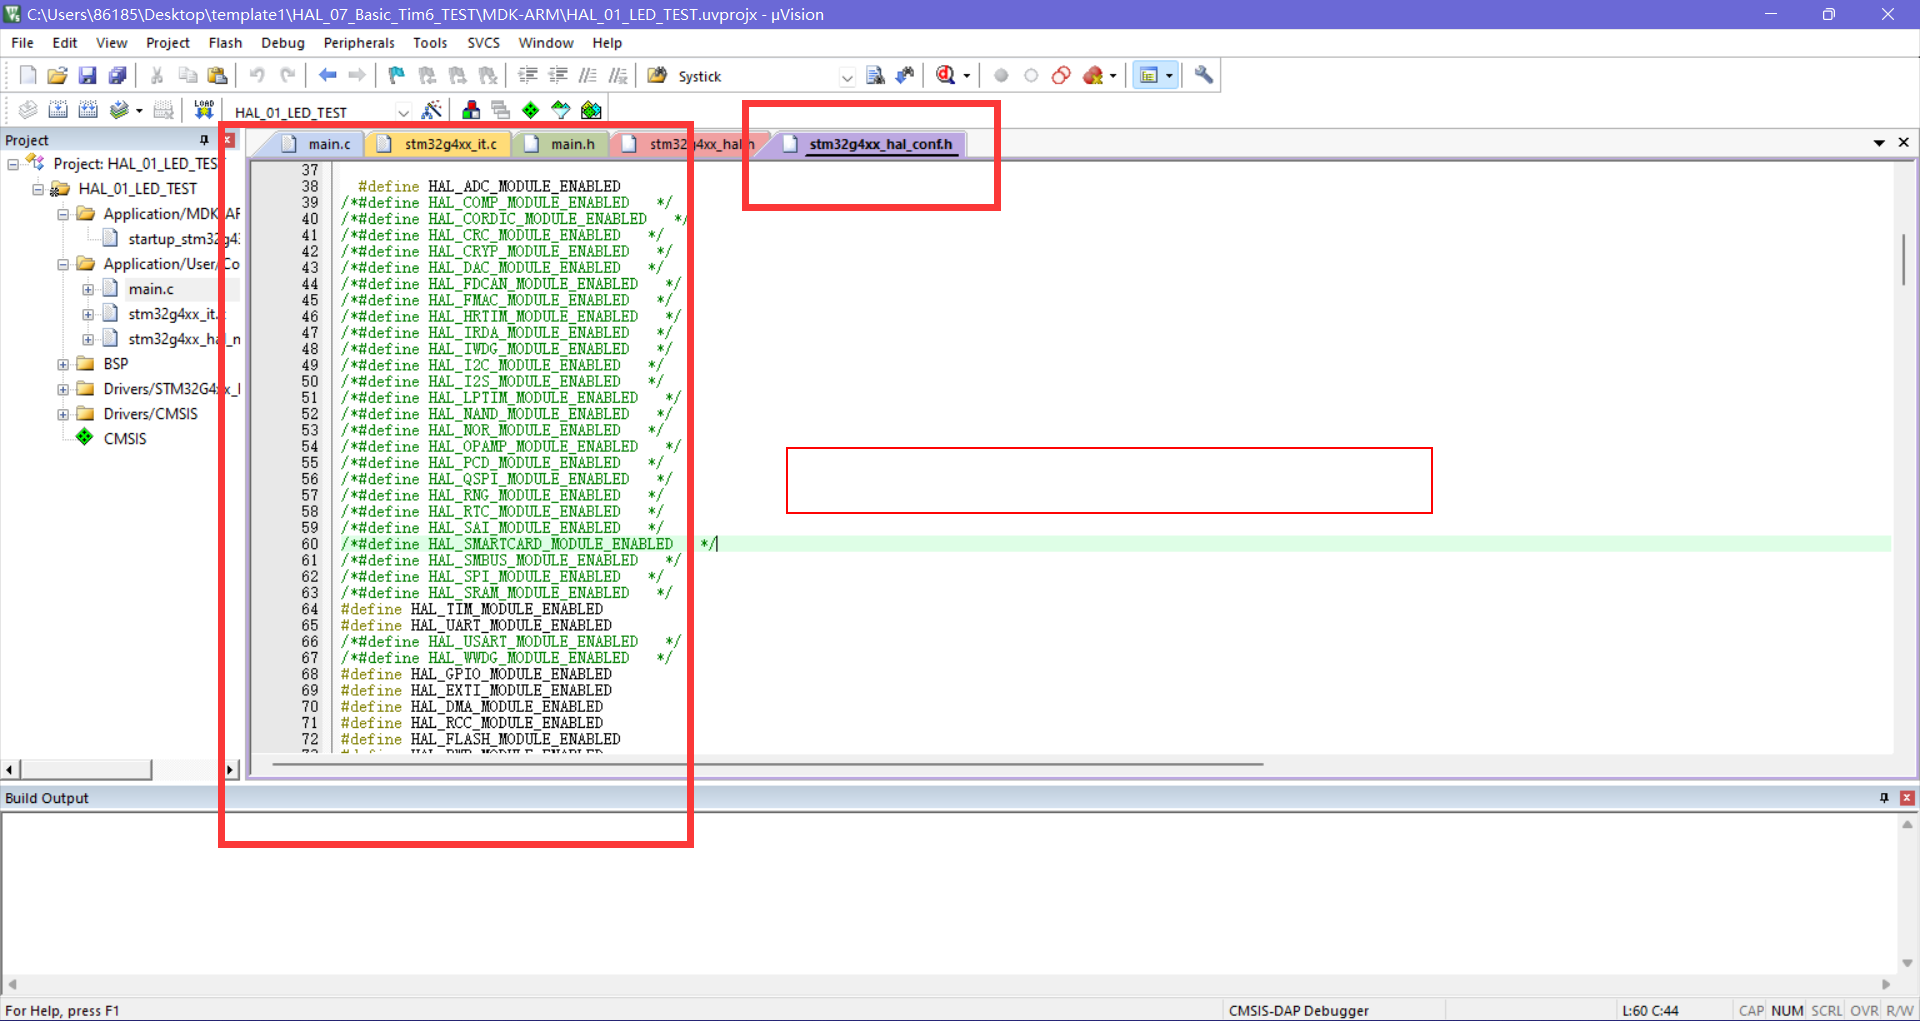Click the Copy icon in toolbar
The width and height of the screenshot is (1920, 1021).
(x=187, y=75)
